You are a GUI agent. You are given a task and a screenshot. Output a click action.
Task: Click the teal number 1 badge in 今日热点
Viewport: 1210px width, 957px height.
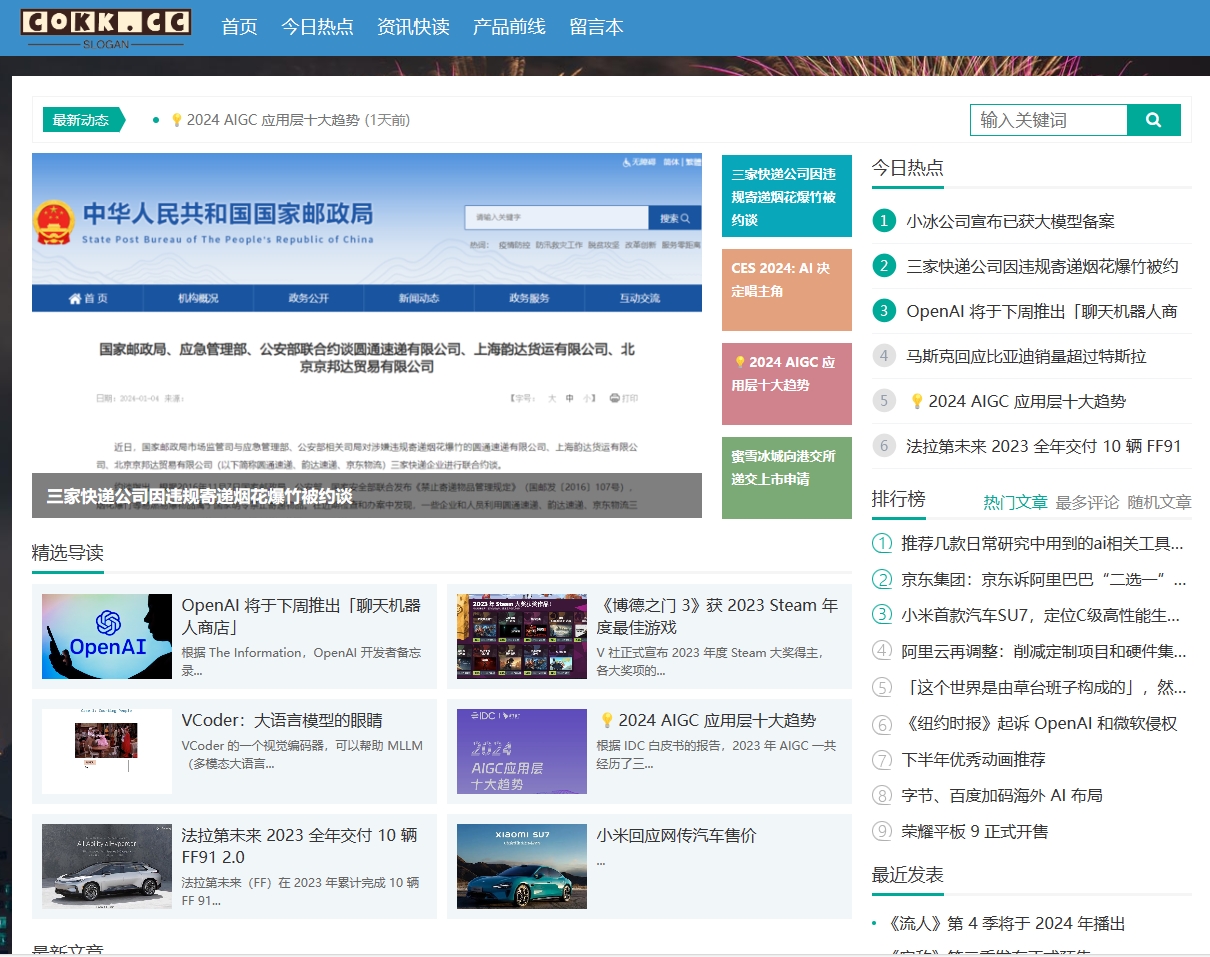coord(884,219)
